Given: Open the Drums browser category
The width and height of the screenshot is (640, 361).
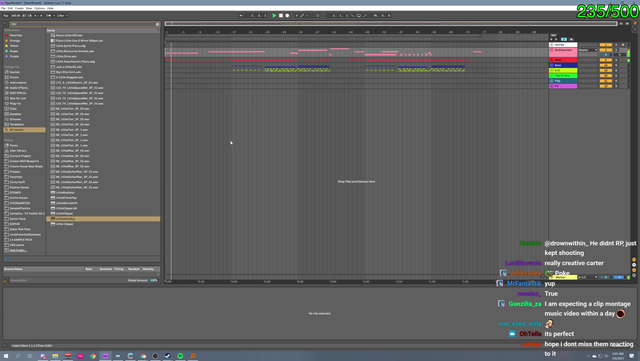Looking at the screenshot, I should click(14, 77).
